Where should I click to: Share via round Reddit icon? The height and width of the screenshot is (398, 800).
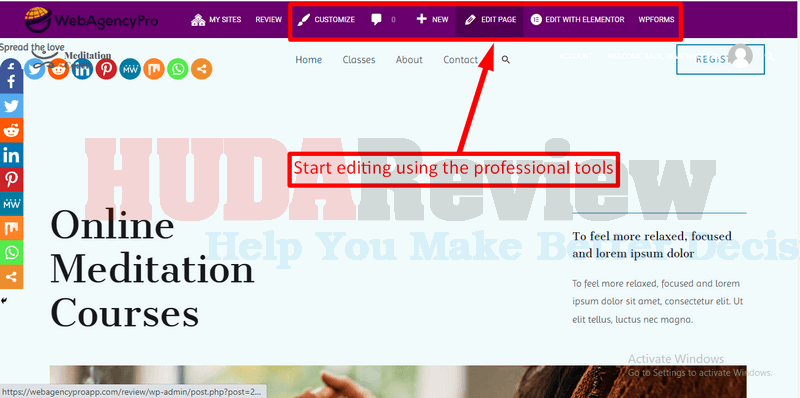click(59, 69)
